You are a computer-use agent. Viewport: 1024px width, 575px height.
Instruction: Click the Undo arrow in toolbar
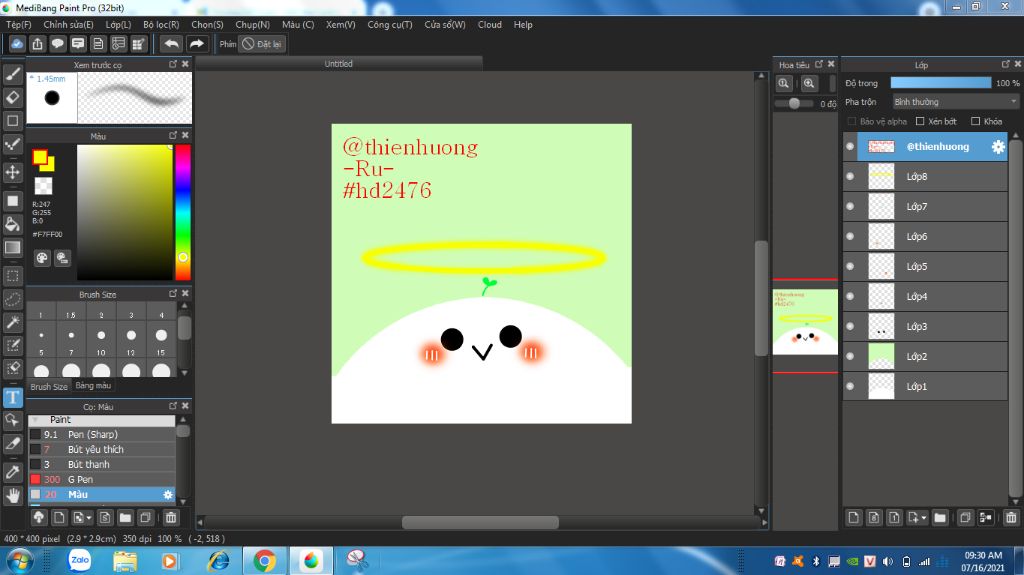point(172,44)
